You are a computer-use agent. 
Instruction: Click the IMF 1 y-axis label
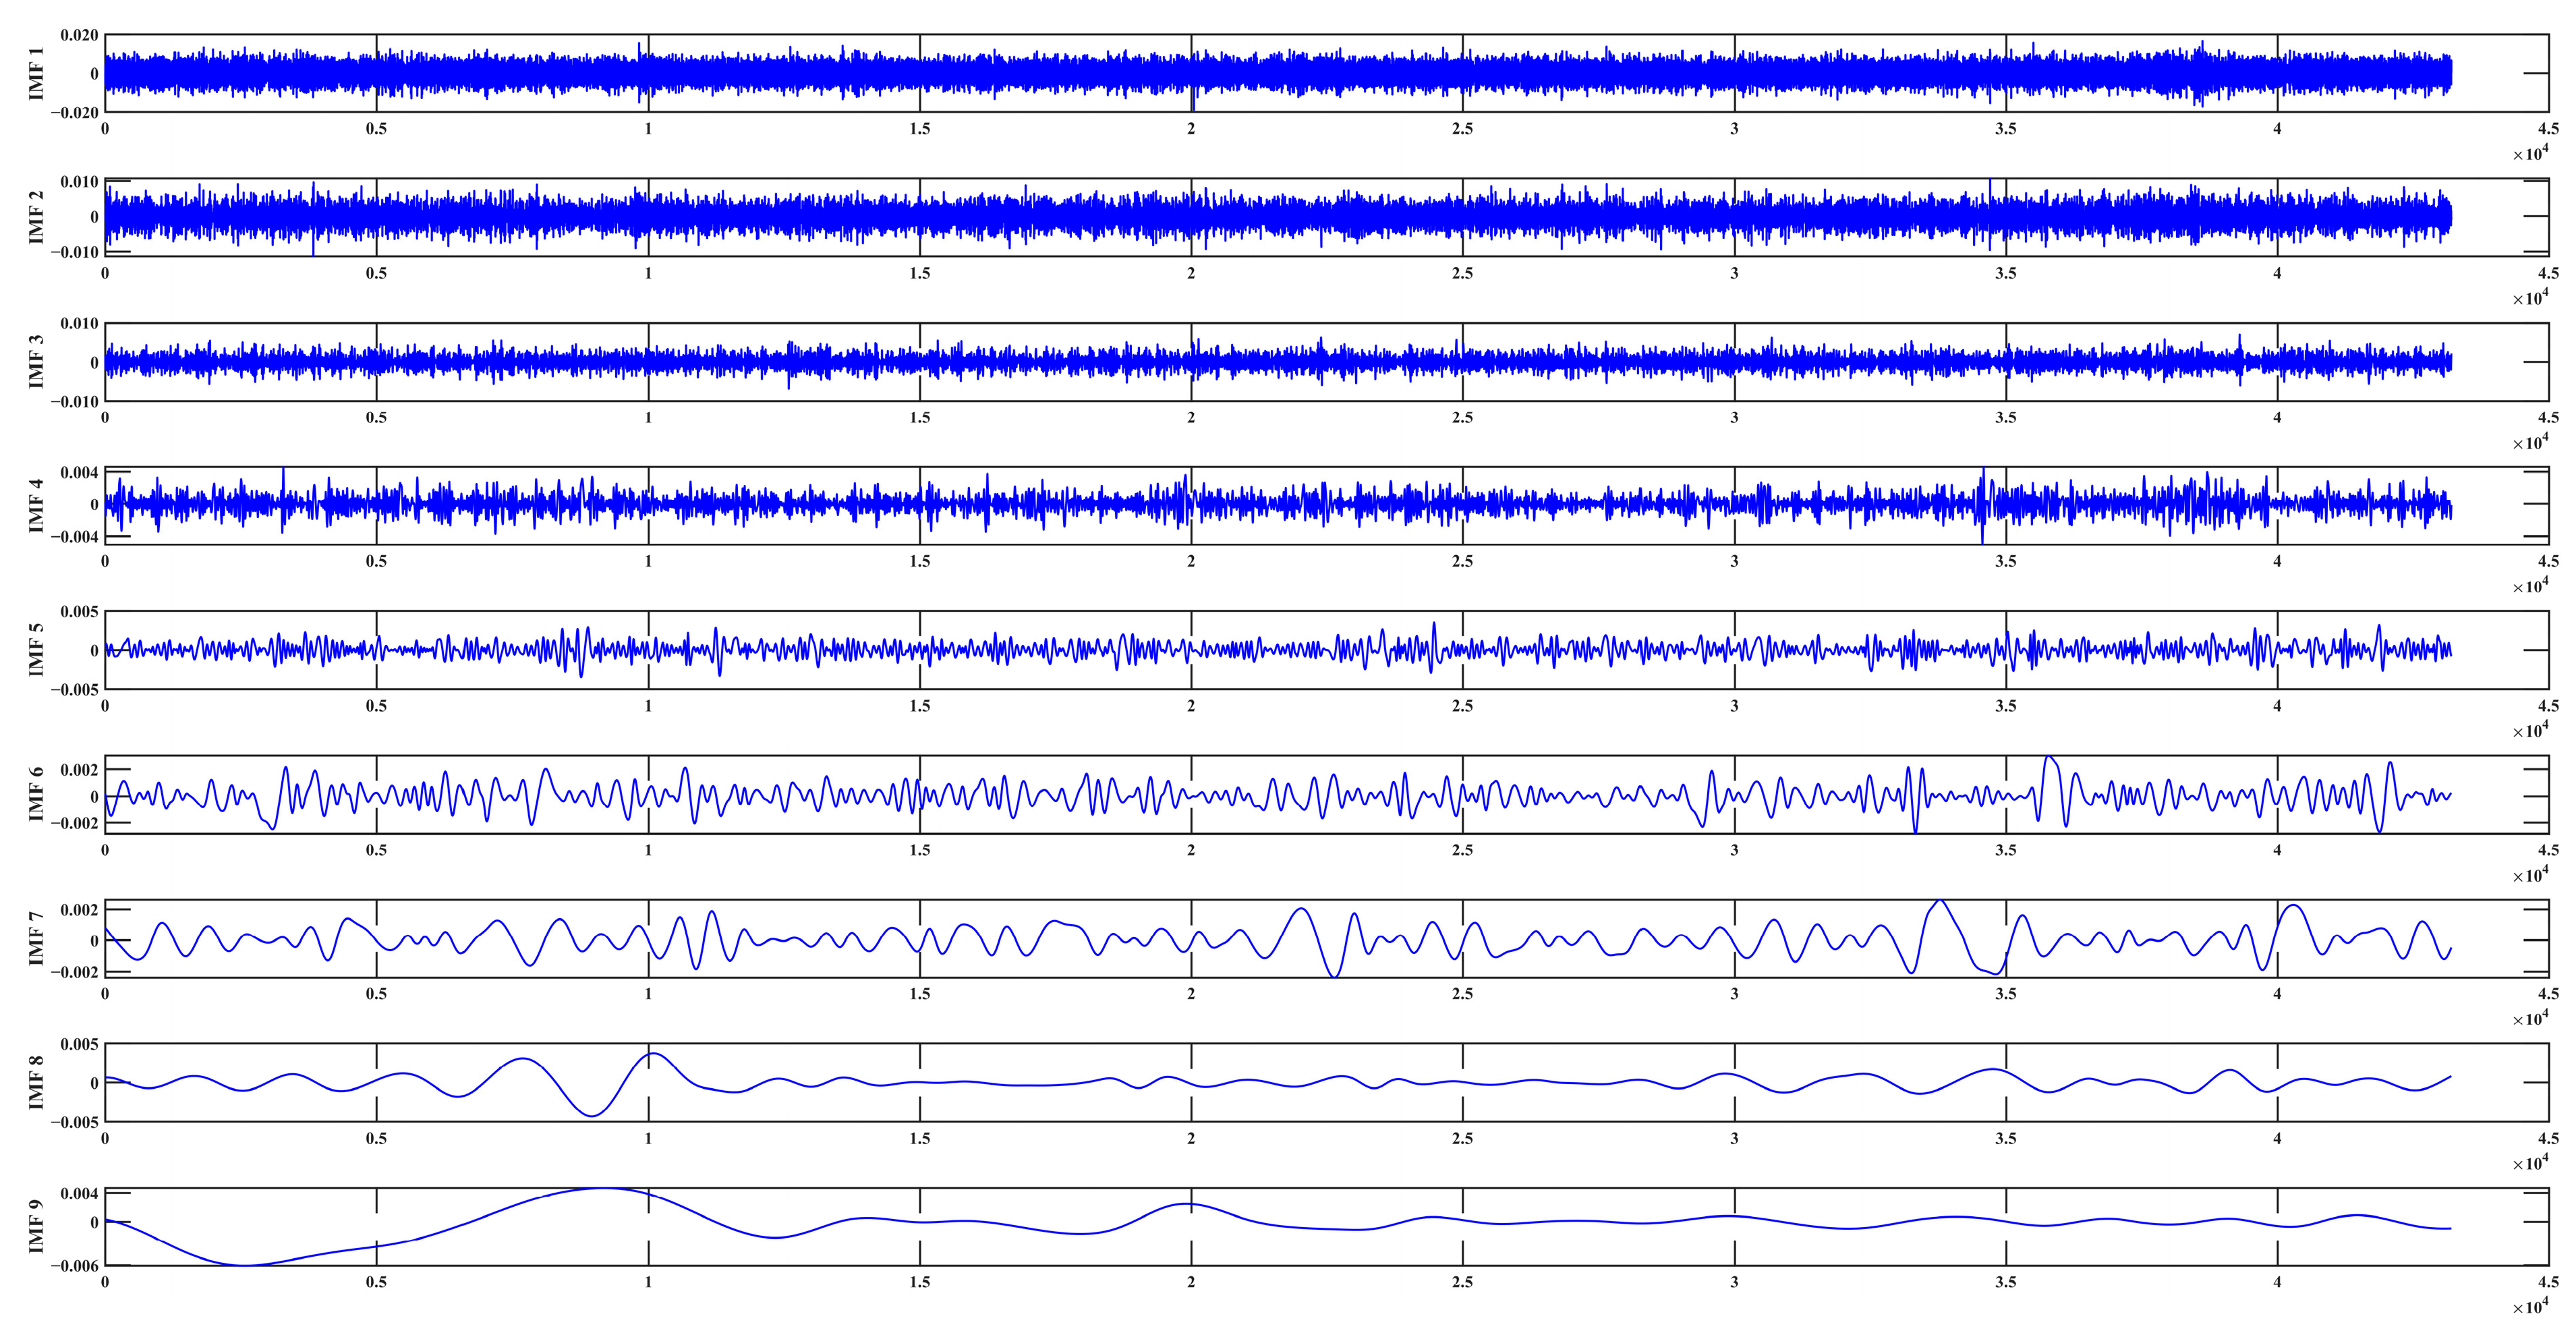(x=36, y=73)
